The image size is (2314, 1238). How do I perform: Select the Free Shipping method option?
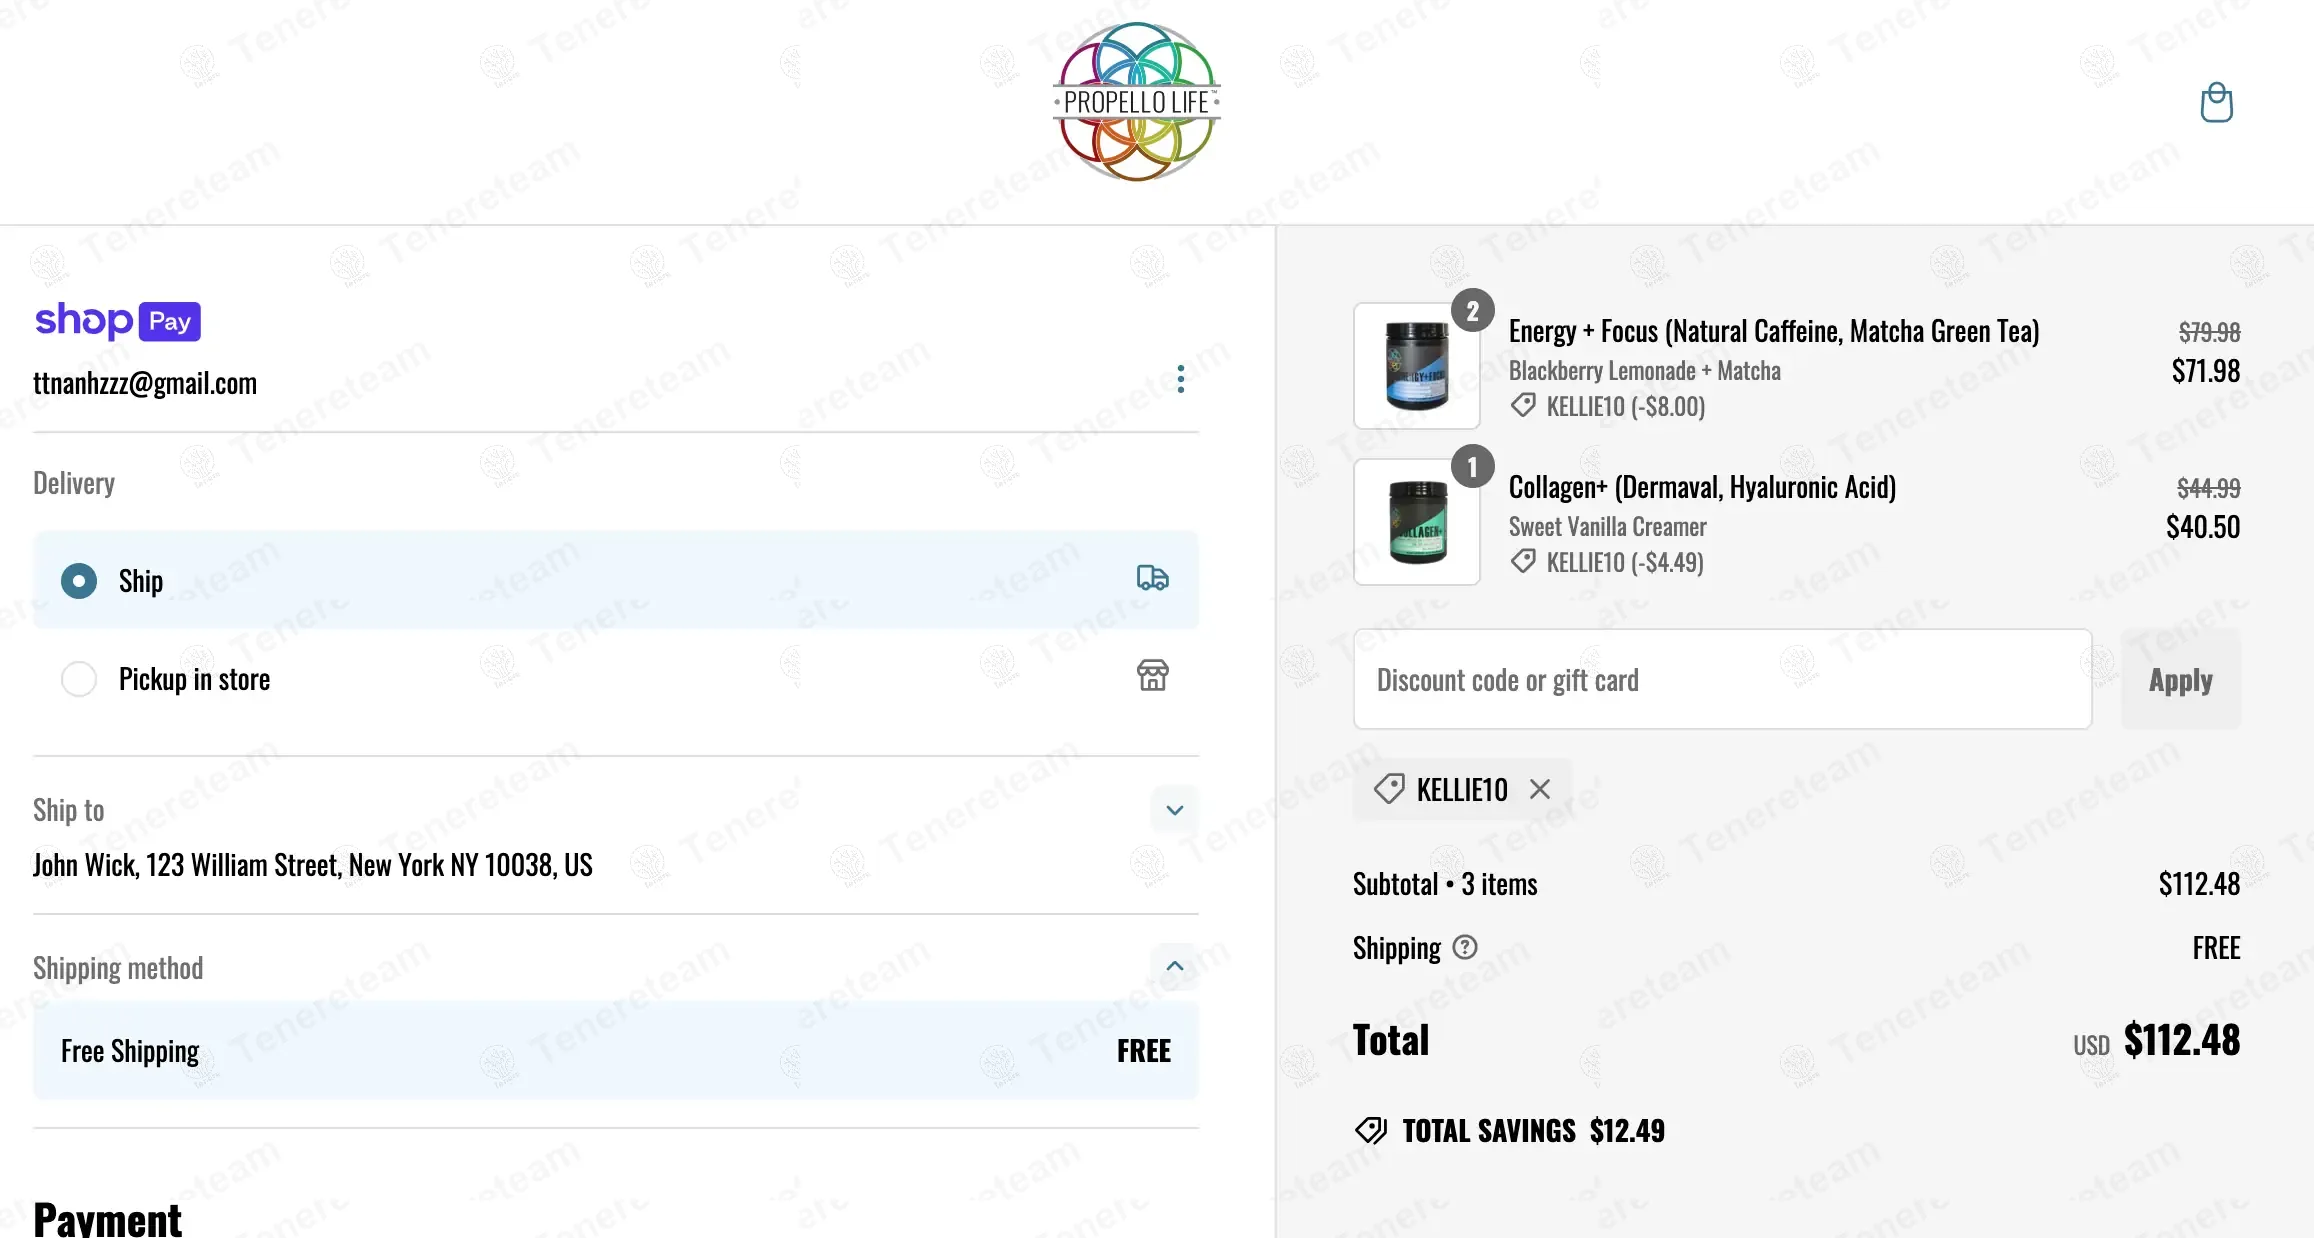[616, 1051]
